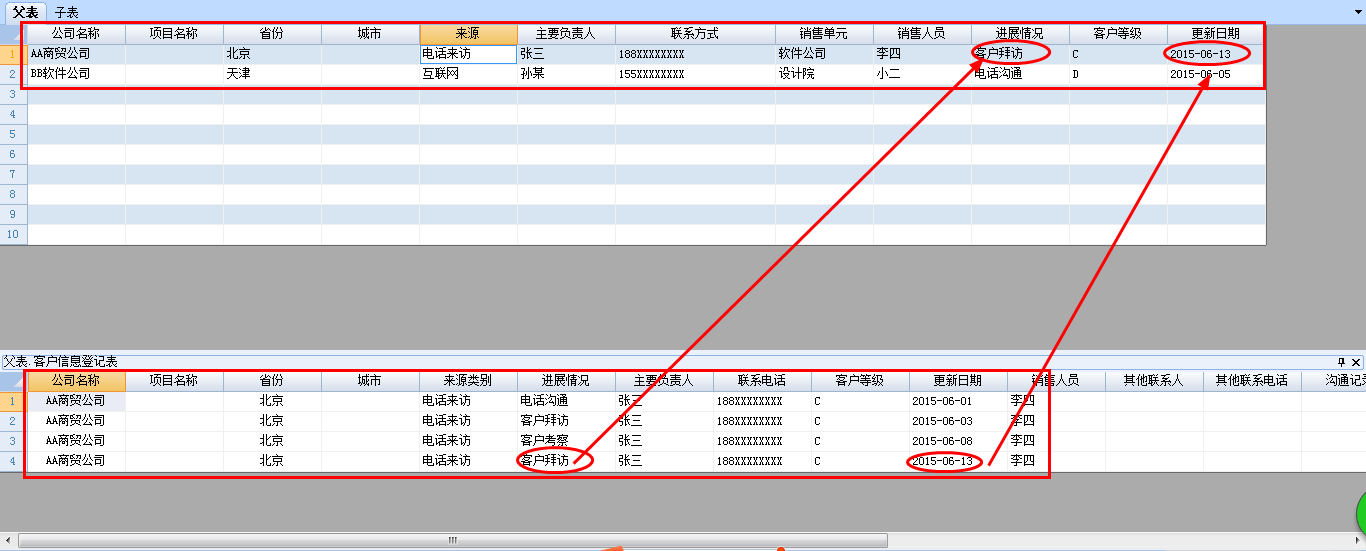Click the 天津 province cell
Viewport: 1366px width, 551px height.
[272, 74]
